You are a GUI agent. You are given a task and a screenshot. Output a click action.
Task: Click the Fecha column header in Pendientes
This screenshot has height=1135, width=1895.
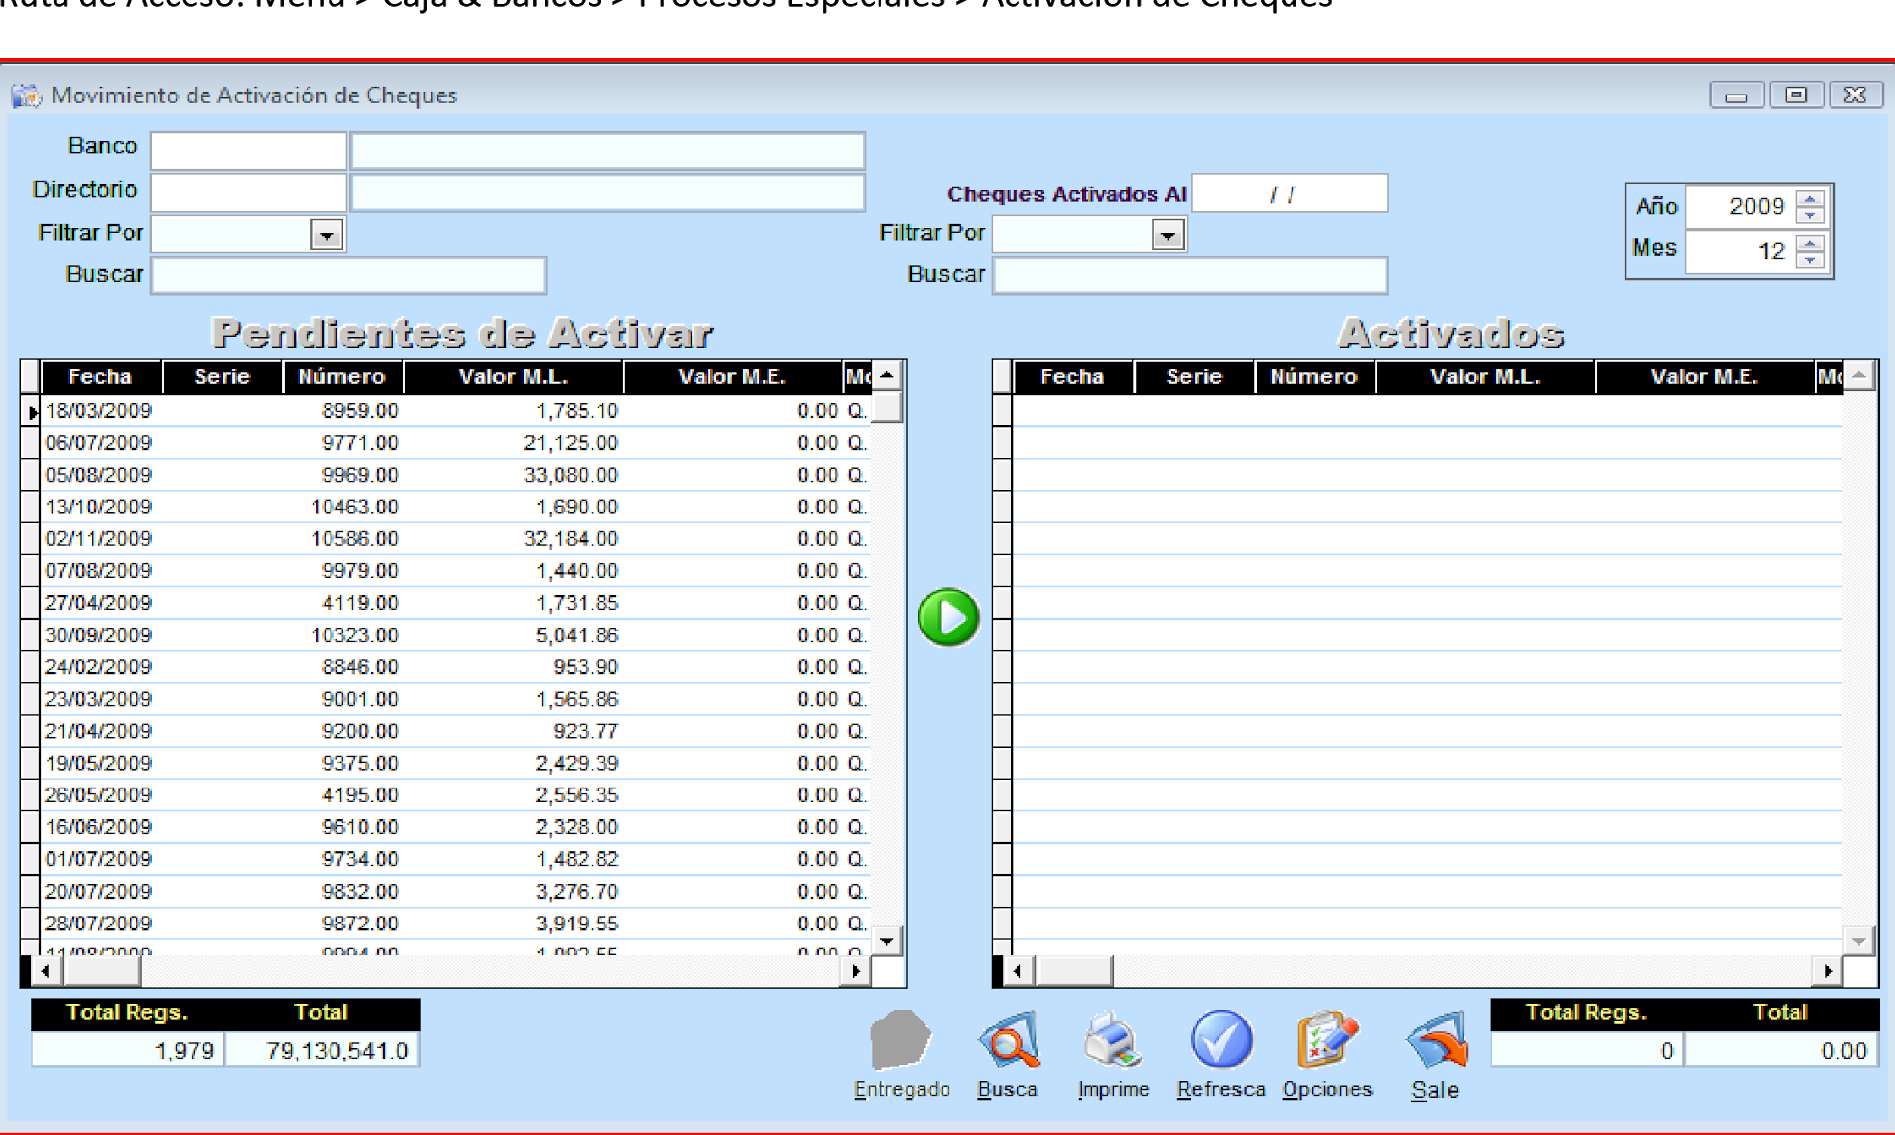100,377
